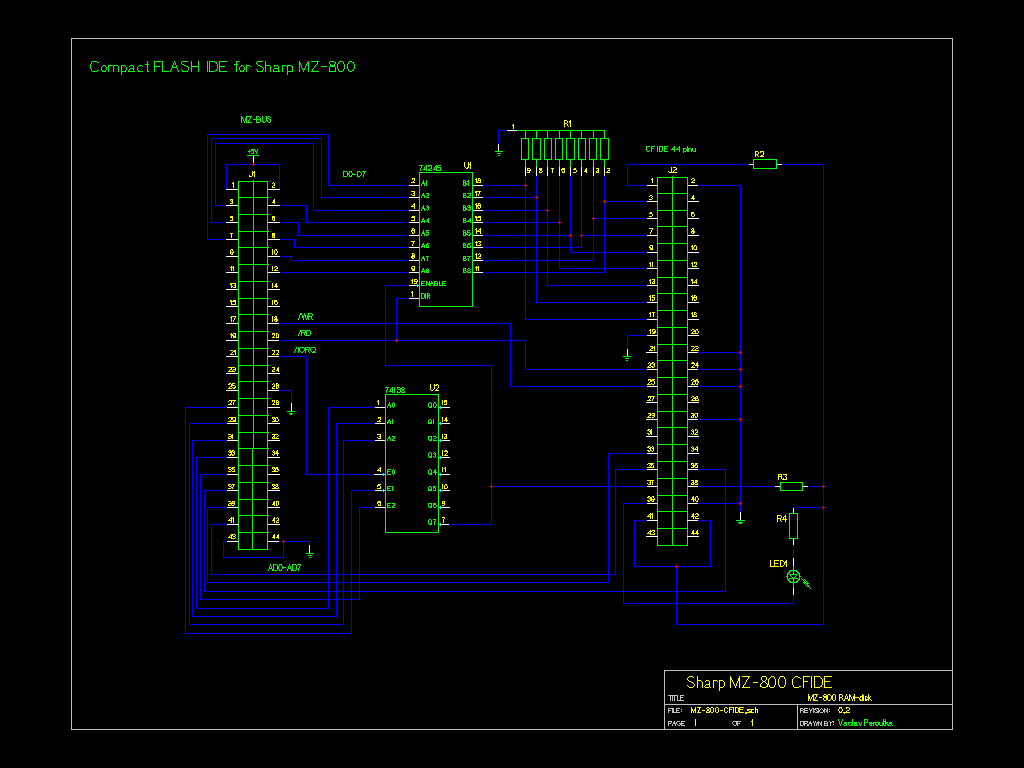Click the ground symbol beside J1 pin 44

310,553
